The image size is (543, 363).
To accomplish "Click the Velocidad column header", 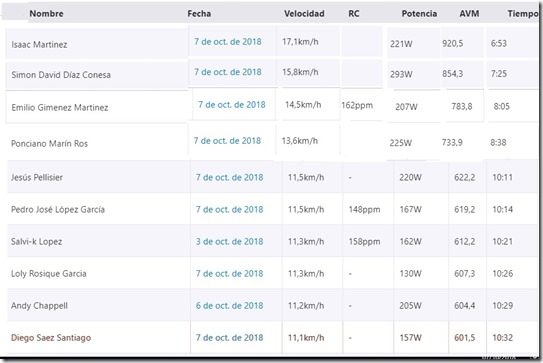I will point(304,14).
